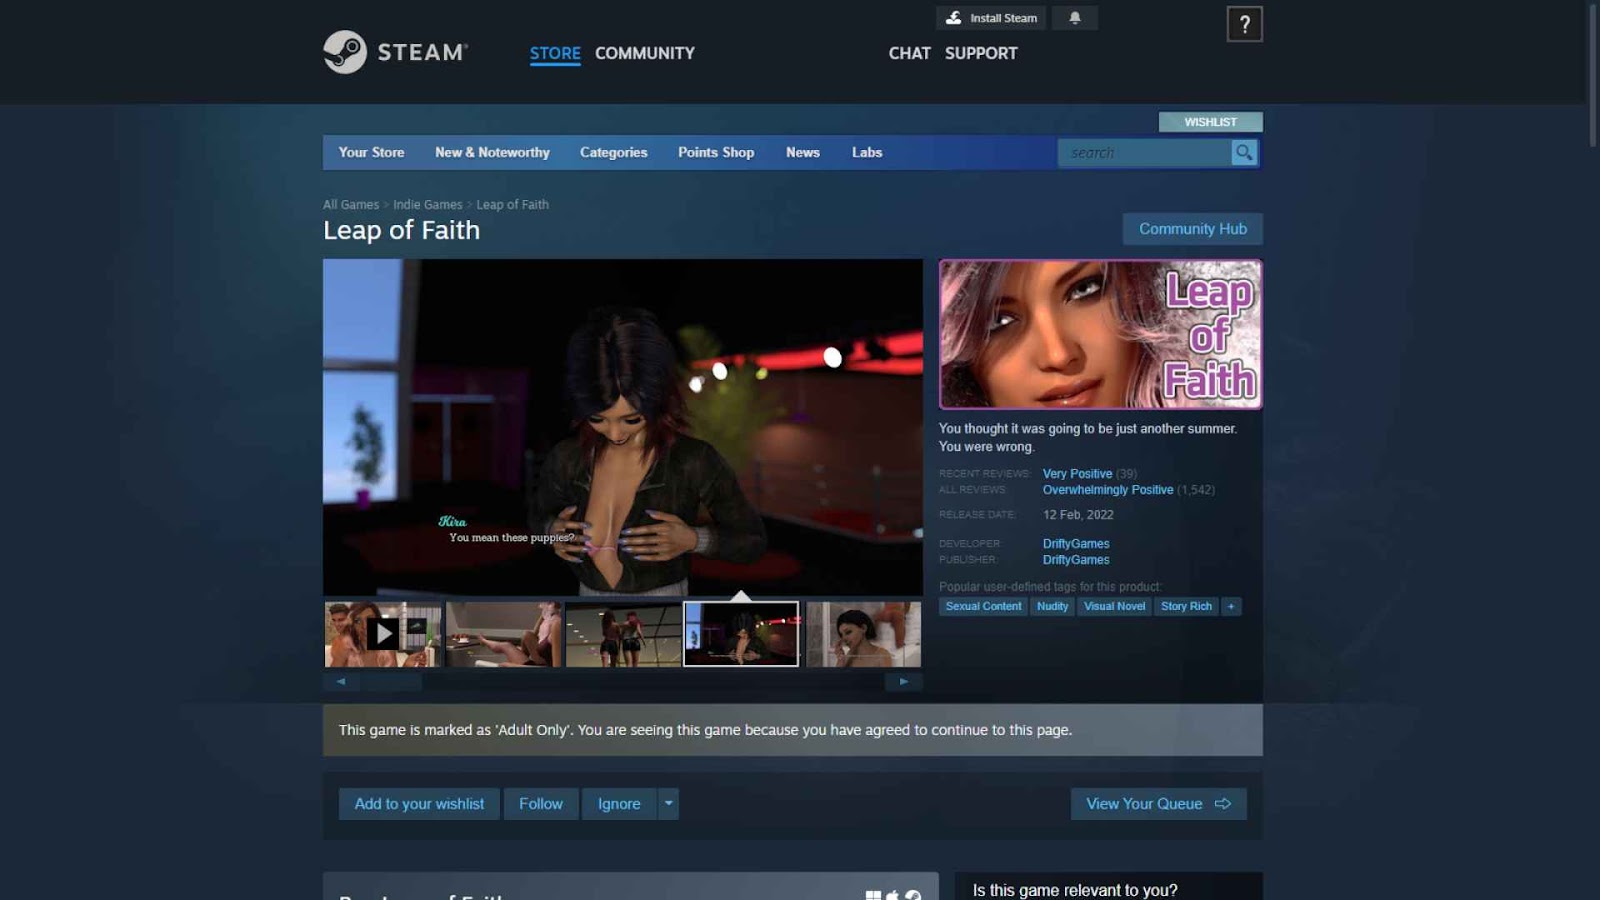Click the release date 12 Feb, 2022

[1078, 515]
